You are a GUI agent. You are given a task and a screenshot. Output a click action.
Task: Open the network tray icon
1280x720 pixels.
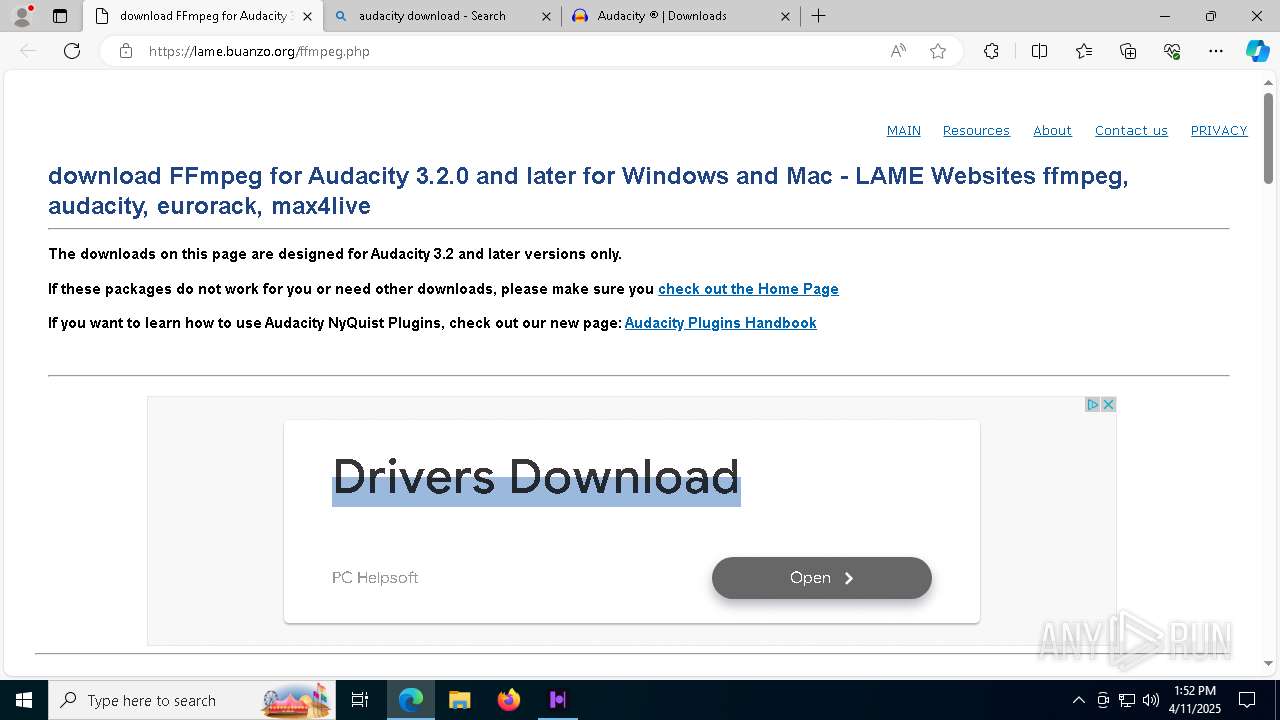(1127, 700)
